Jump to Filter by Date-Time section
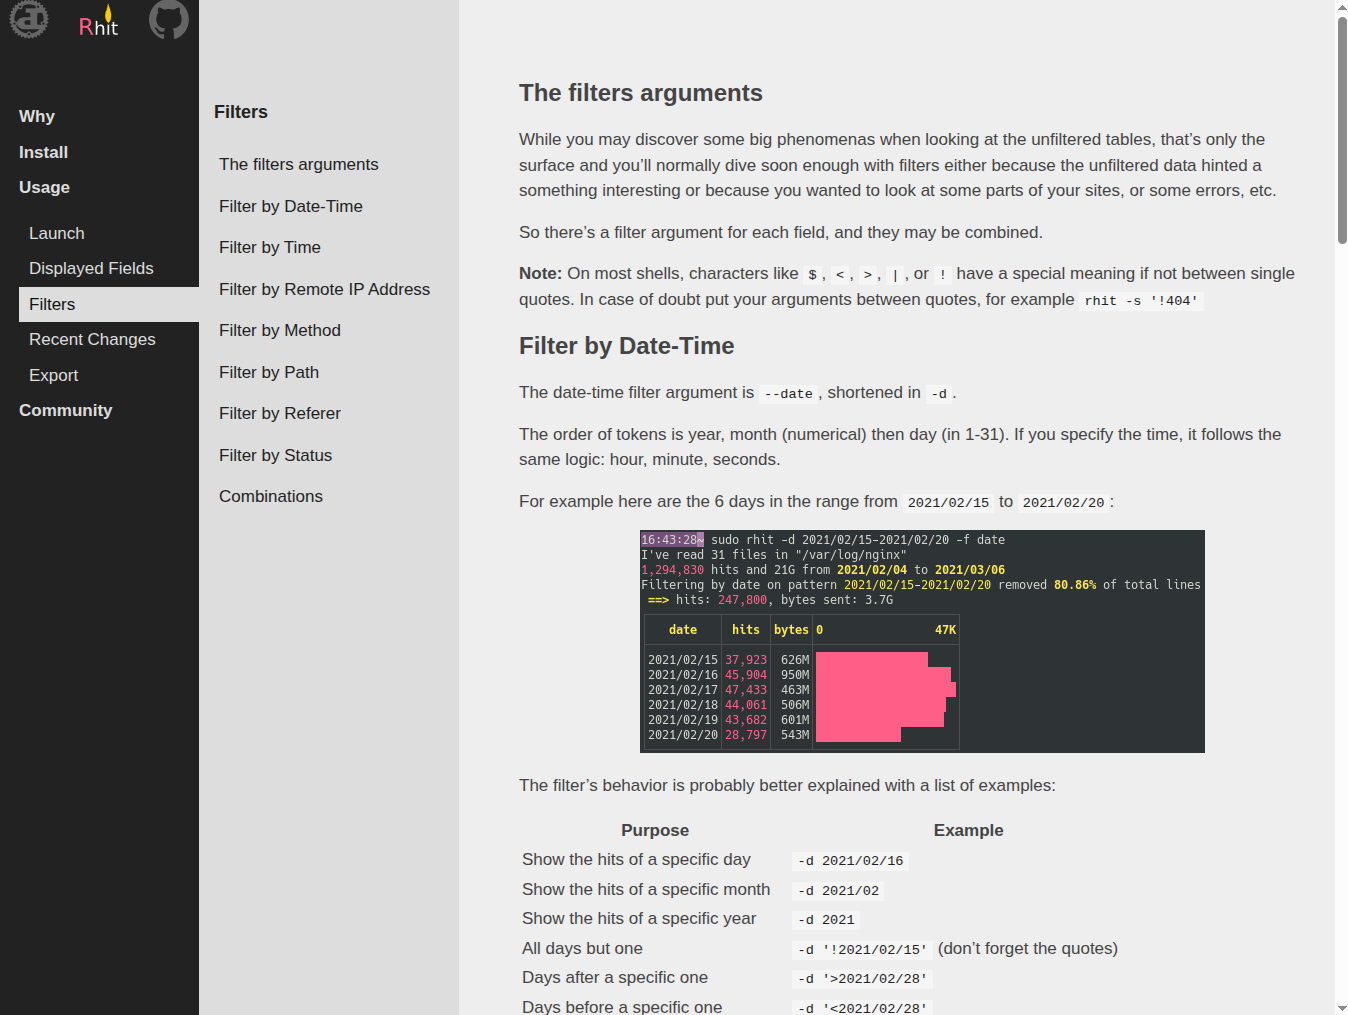The width and height of the screenshot is (1348, 1015). (290, 206)
